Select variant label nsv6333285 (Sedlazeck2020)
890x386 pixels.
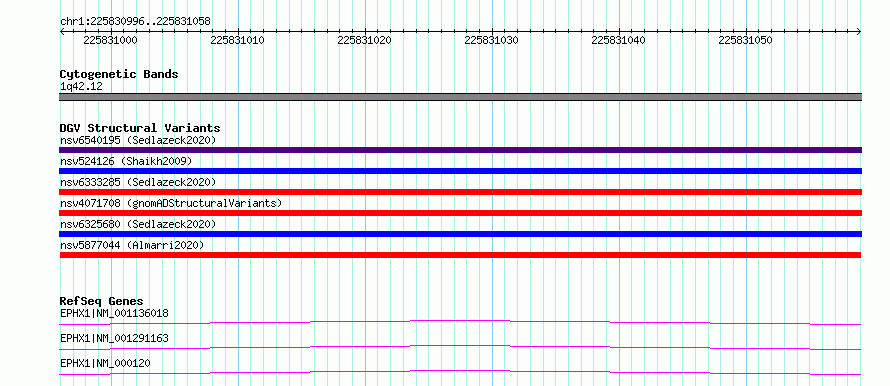(138, 182)
